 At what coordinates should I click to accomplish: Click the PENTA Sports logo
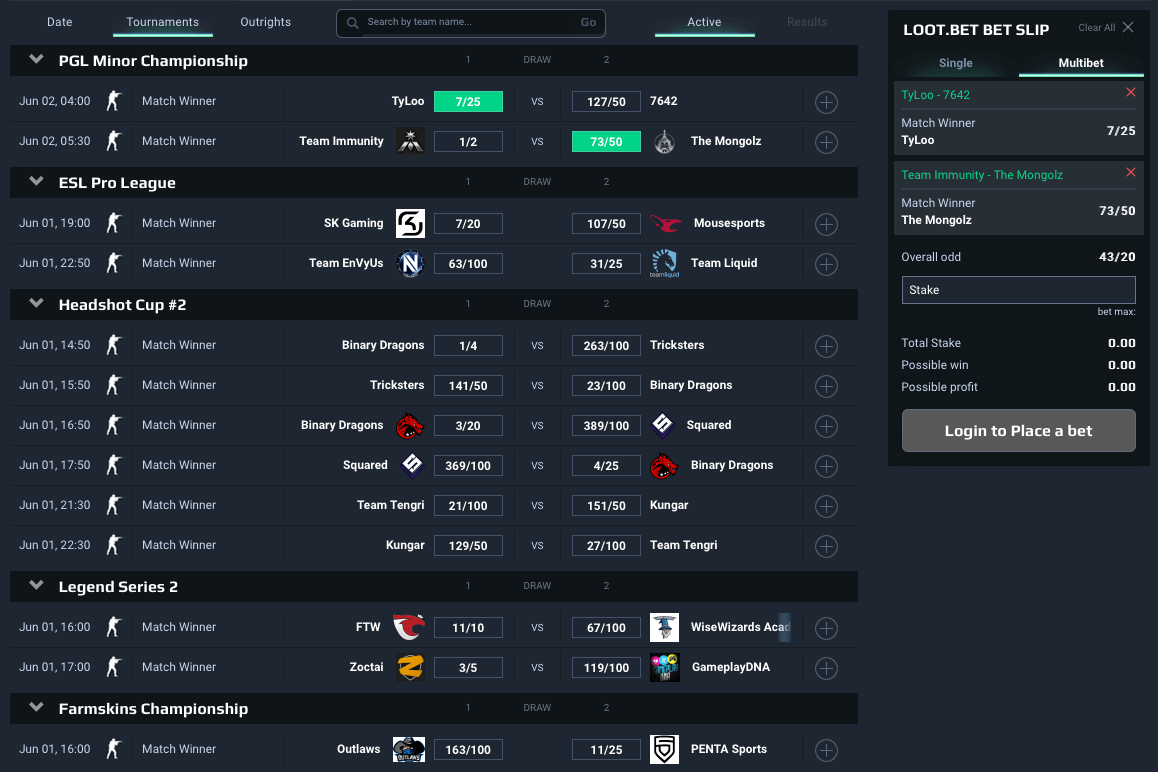pos(665,749)
